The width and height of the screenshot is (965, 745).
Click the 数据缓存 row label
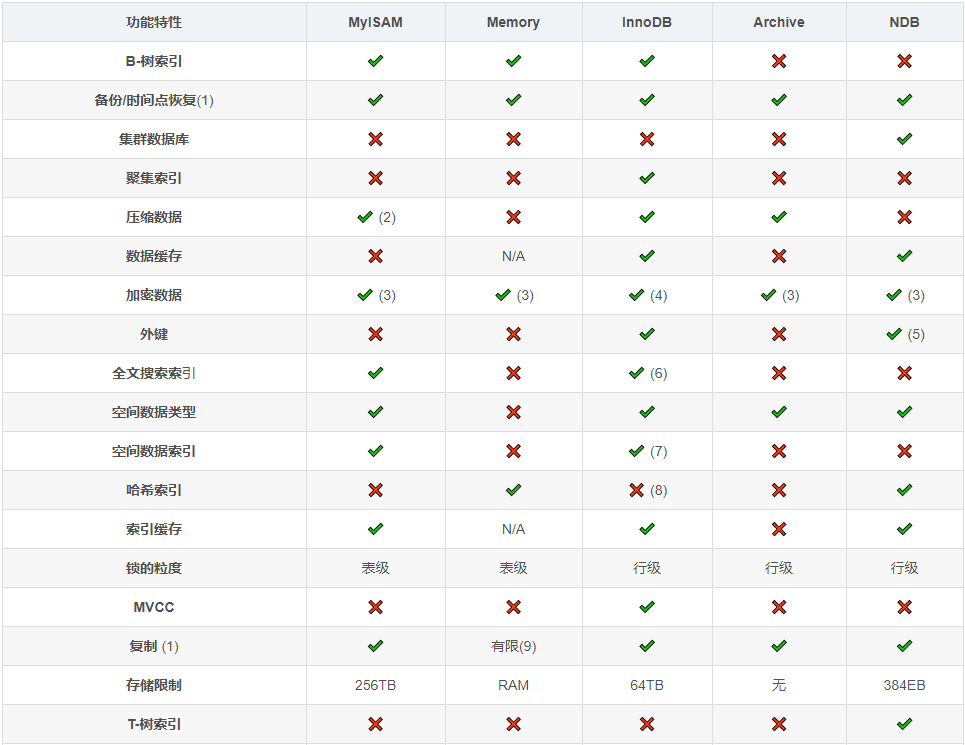[x=154, y=256]
